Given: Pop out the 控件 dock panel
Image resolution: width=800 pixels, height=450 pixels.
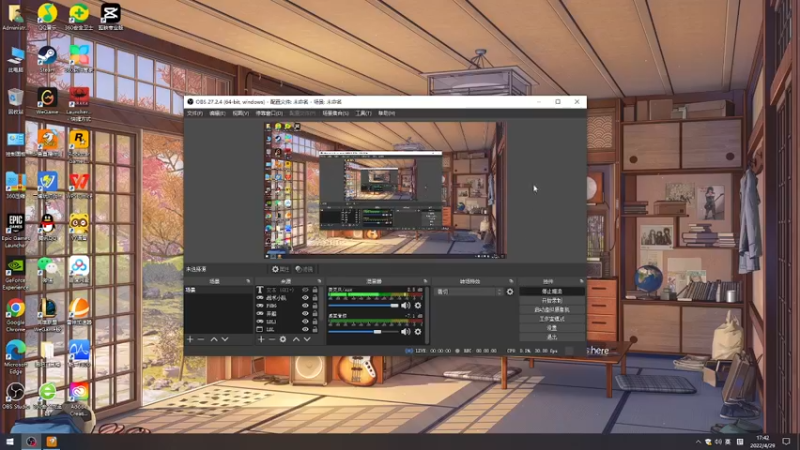Looking at the screenshot, I should coord(581,281).
